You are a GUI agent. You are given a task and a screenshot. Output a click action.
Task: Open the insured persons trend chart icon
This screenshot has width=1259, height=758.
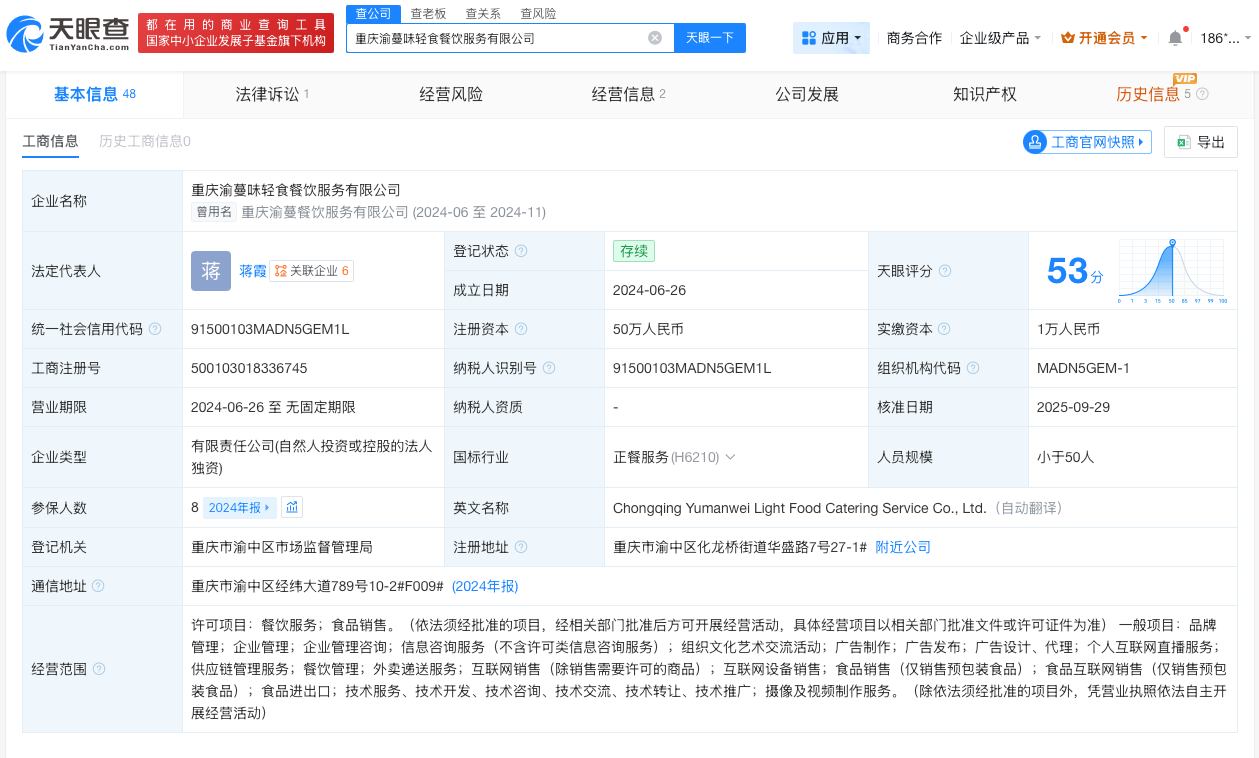[x=292, y=508]
